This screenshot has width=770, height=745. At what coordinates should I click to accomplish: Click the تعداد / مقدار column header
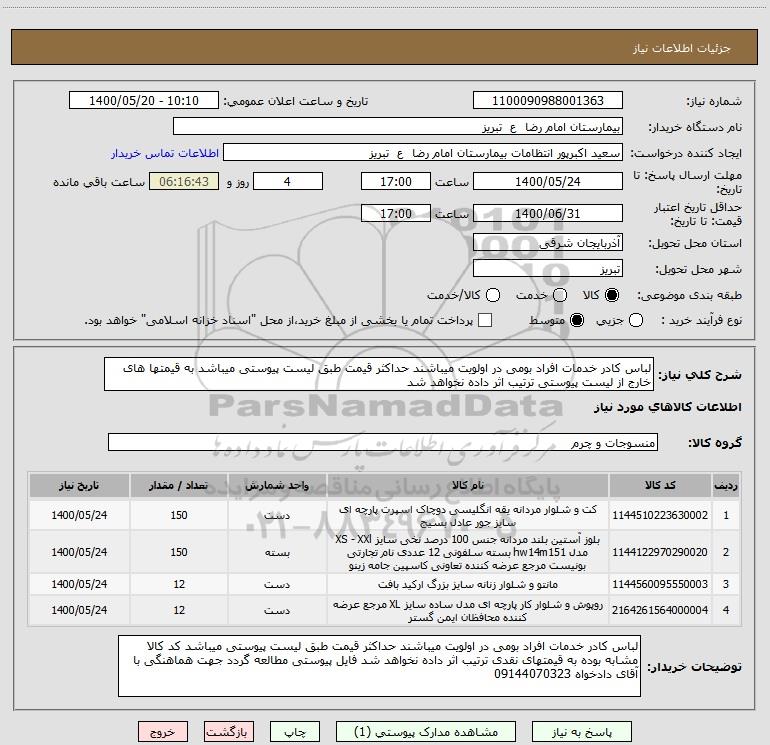click(x=179, y=485)
